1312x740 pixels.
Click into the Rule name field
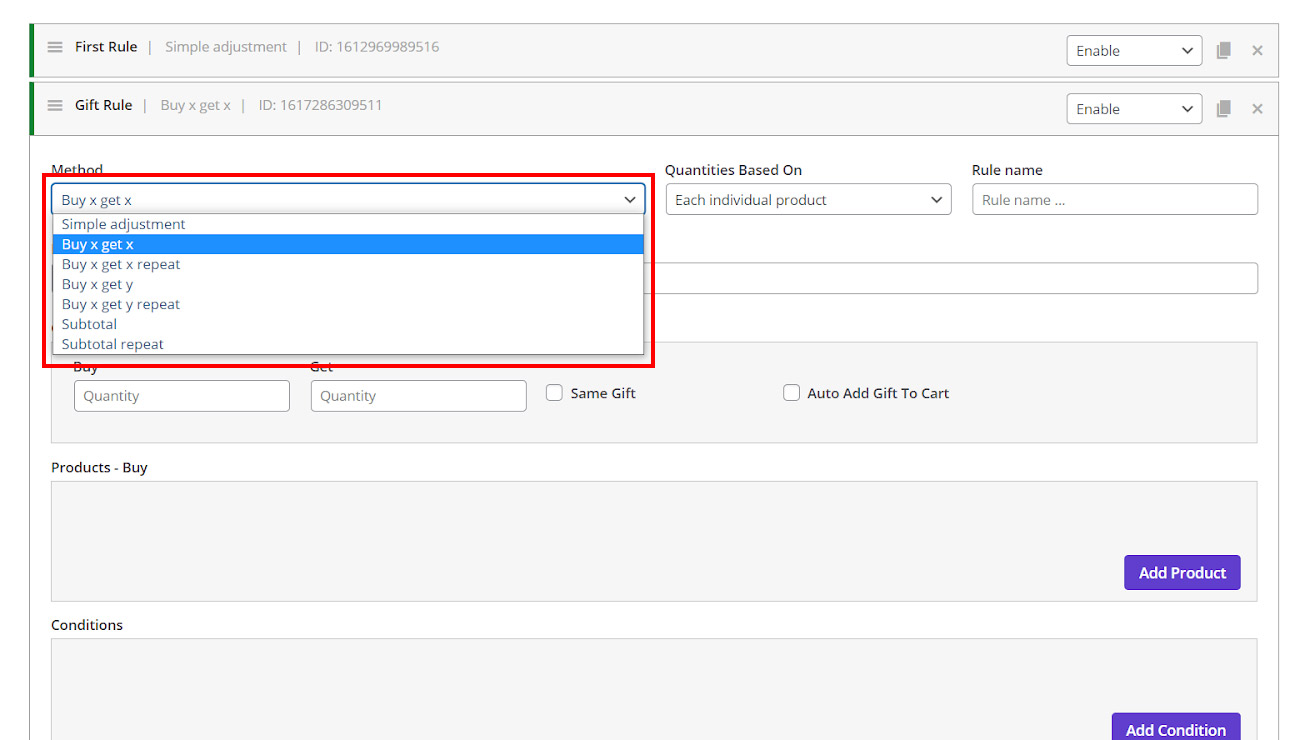click(1114, 200)
